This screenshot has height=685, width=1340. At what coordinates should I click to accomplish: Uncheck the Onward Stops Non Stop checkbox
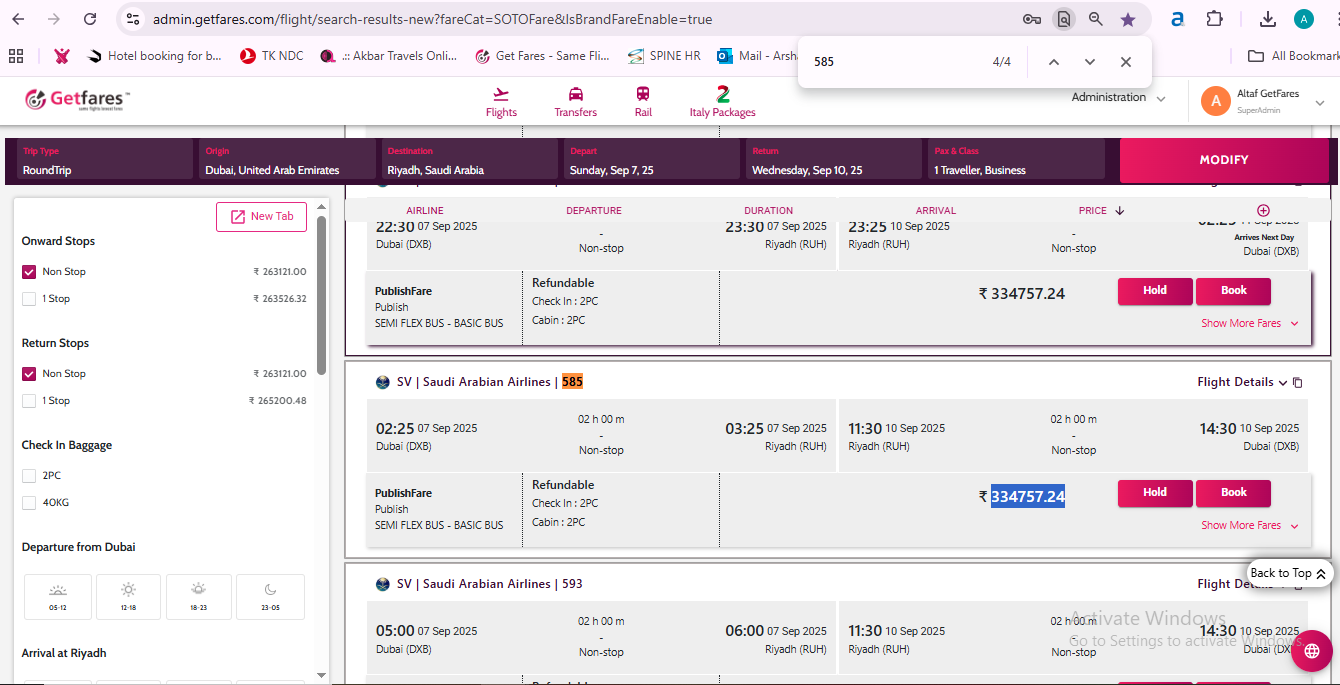click(x=29, y=272)
